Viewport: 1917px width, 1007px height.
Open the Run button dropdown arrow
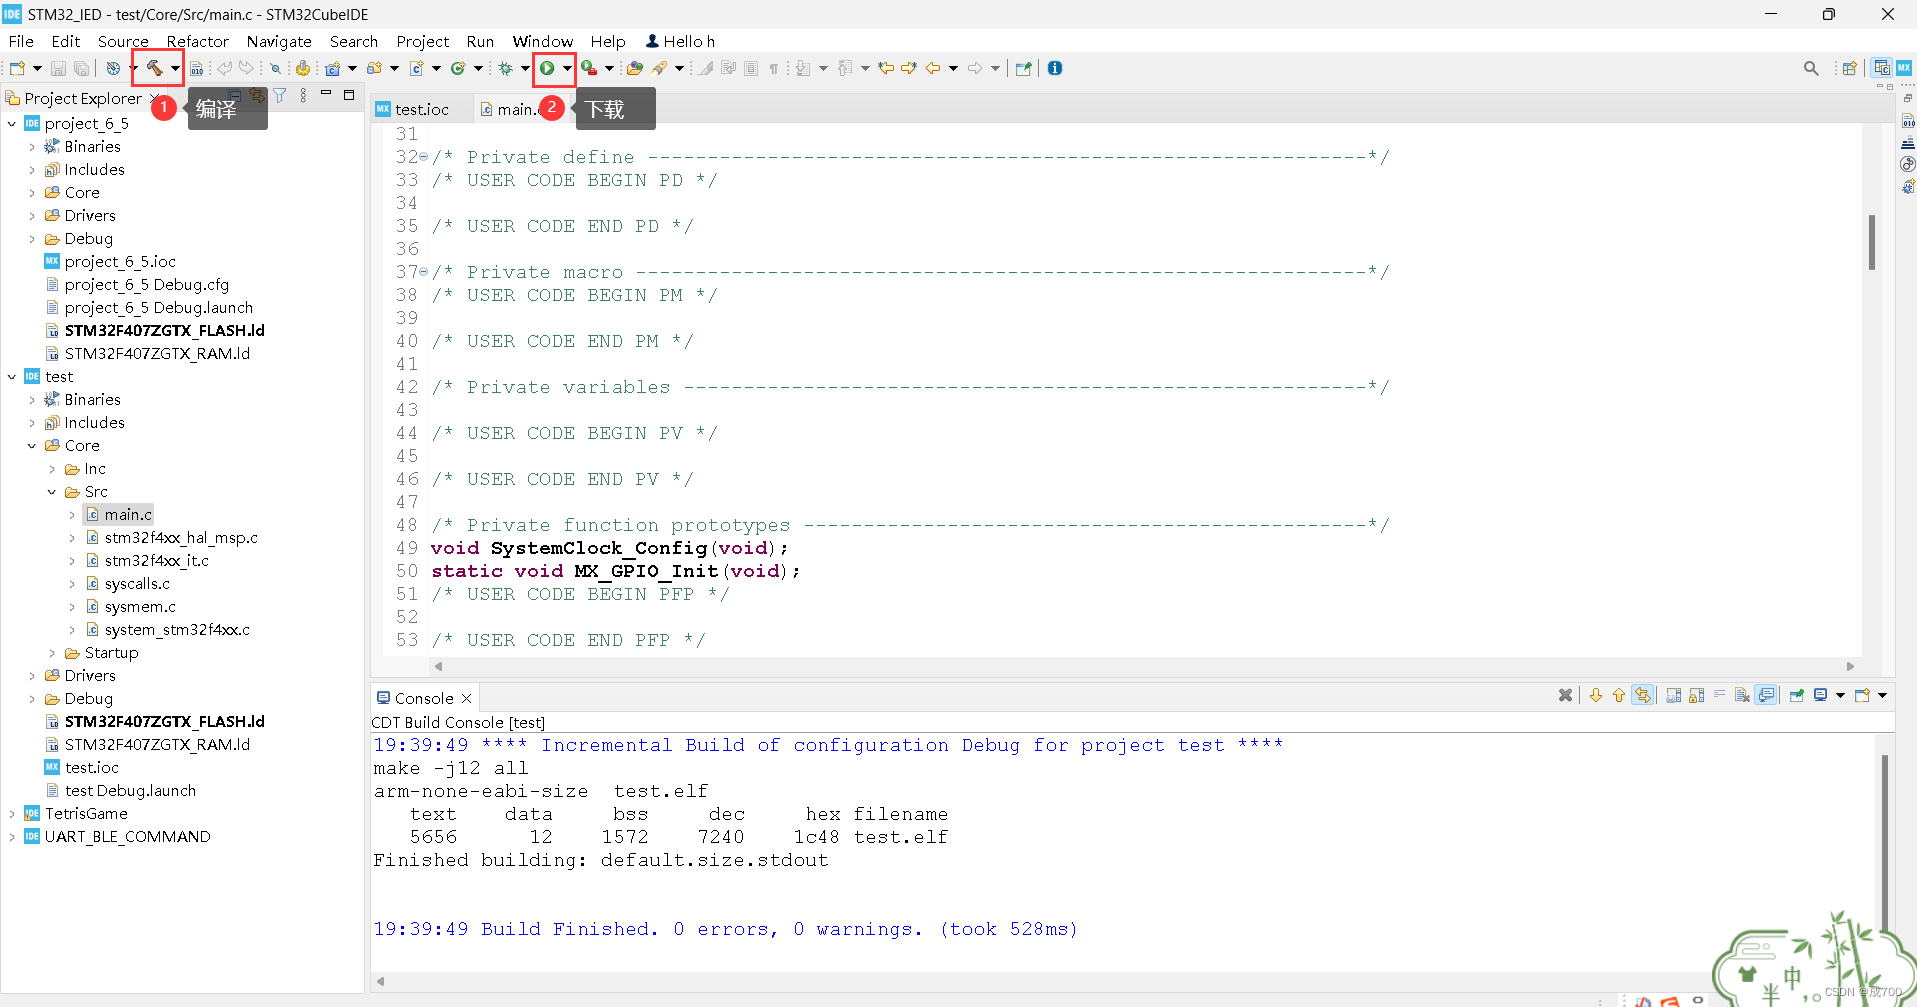click(x=567, y=68)
